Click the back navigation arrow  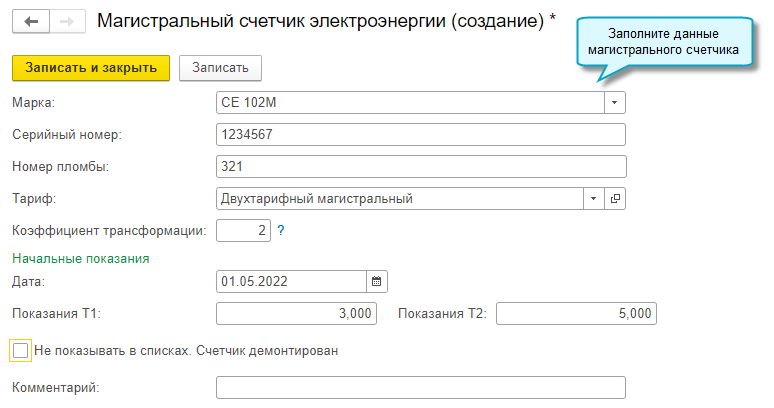point(30,21)
